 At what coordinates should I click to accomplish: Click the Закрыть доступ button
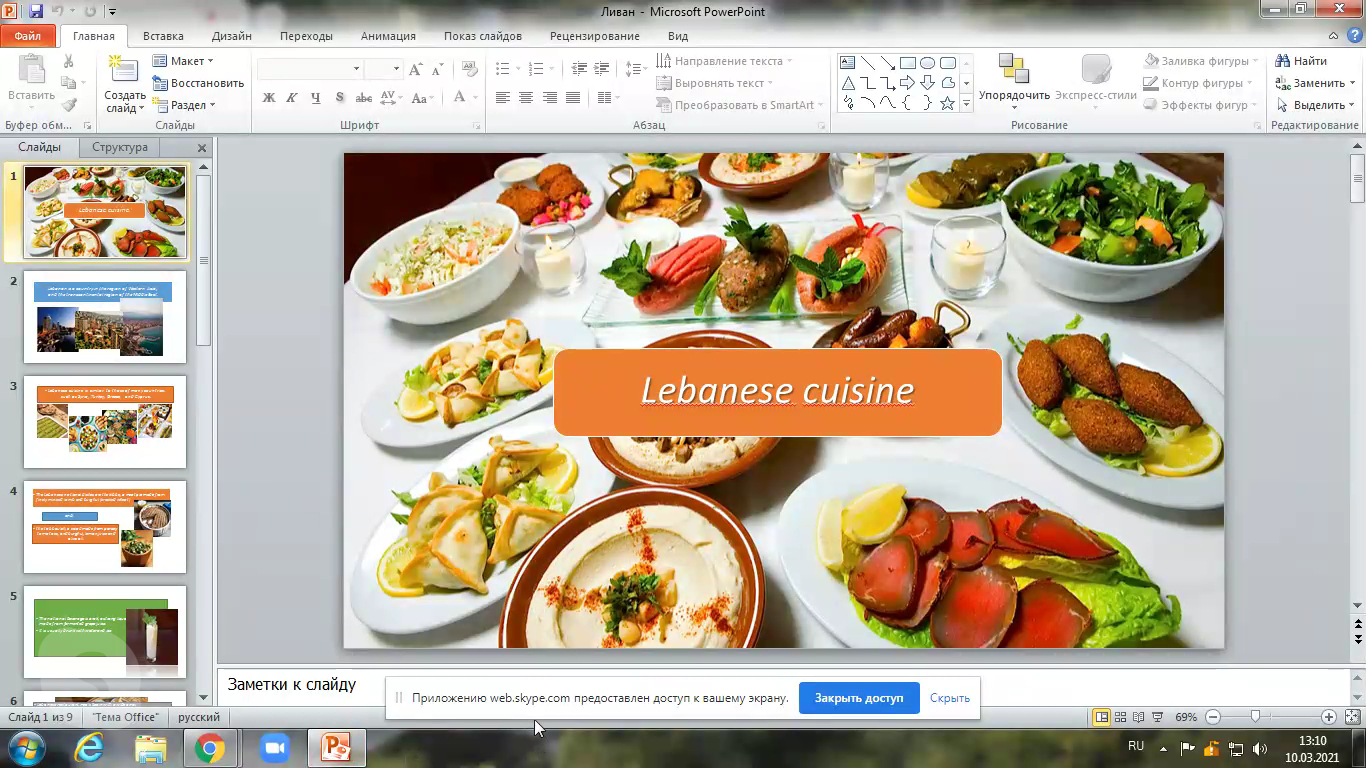tap(858, 698)
